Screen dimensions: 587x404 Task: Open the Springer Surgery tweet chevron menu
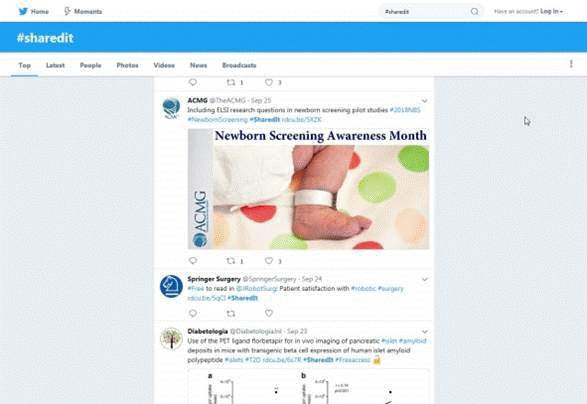[x=425, y=279]
